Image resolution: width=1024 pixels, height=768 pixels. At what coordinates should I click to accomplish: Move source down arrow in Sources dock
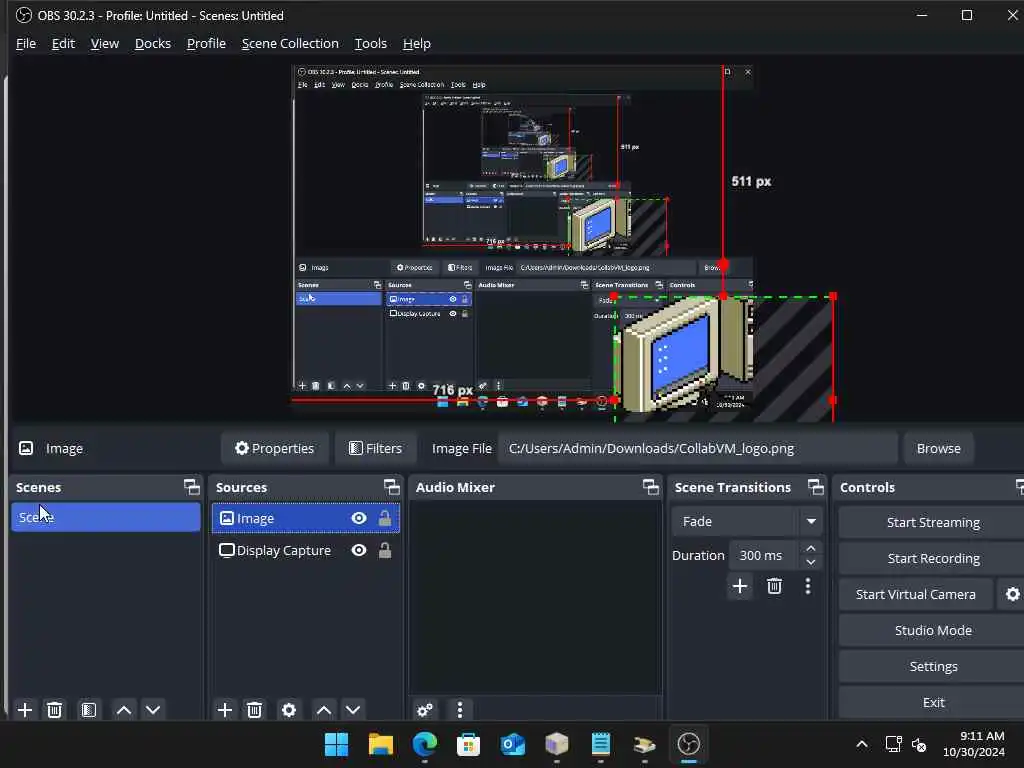(x=353, y=710)
